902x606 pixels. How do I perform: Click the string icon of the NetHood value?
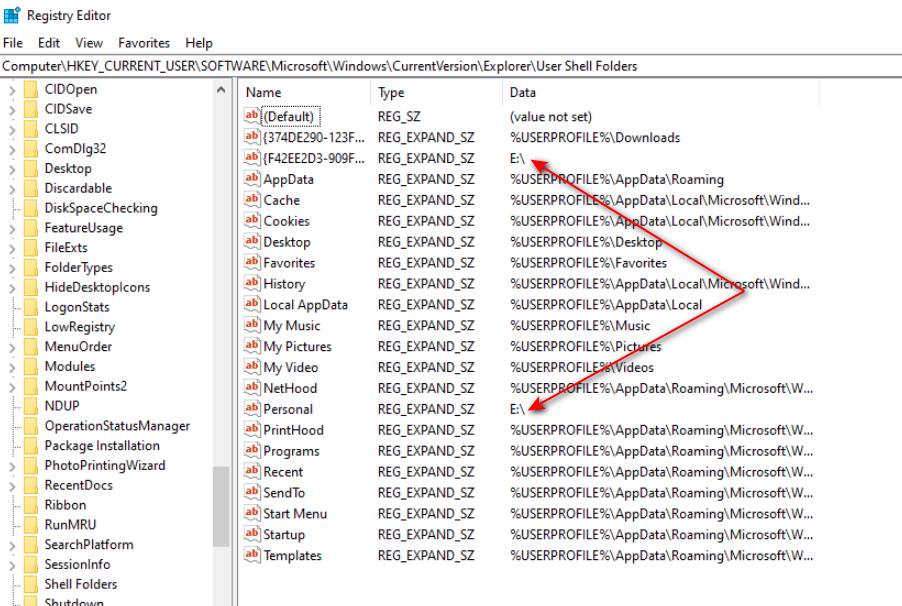click(251, 388)
